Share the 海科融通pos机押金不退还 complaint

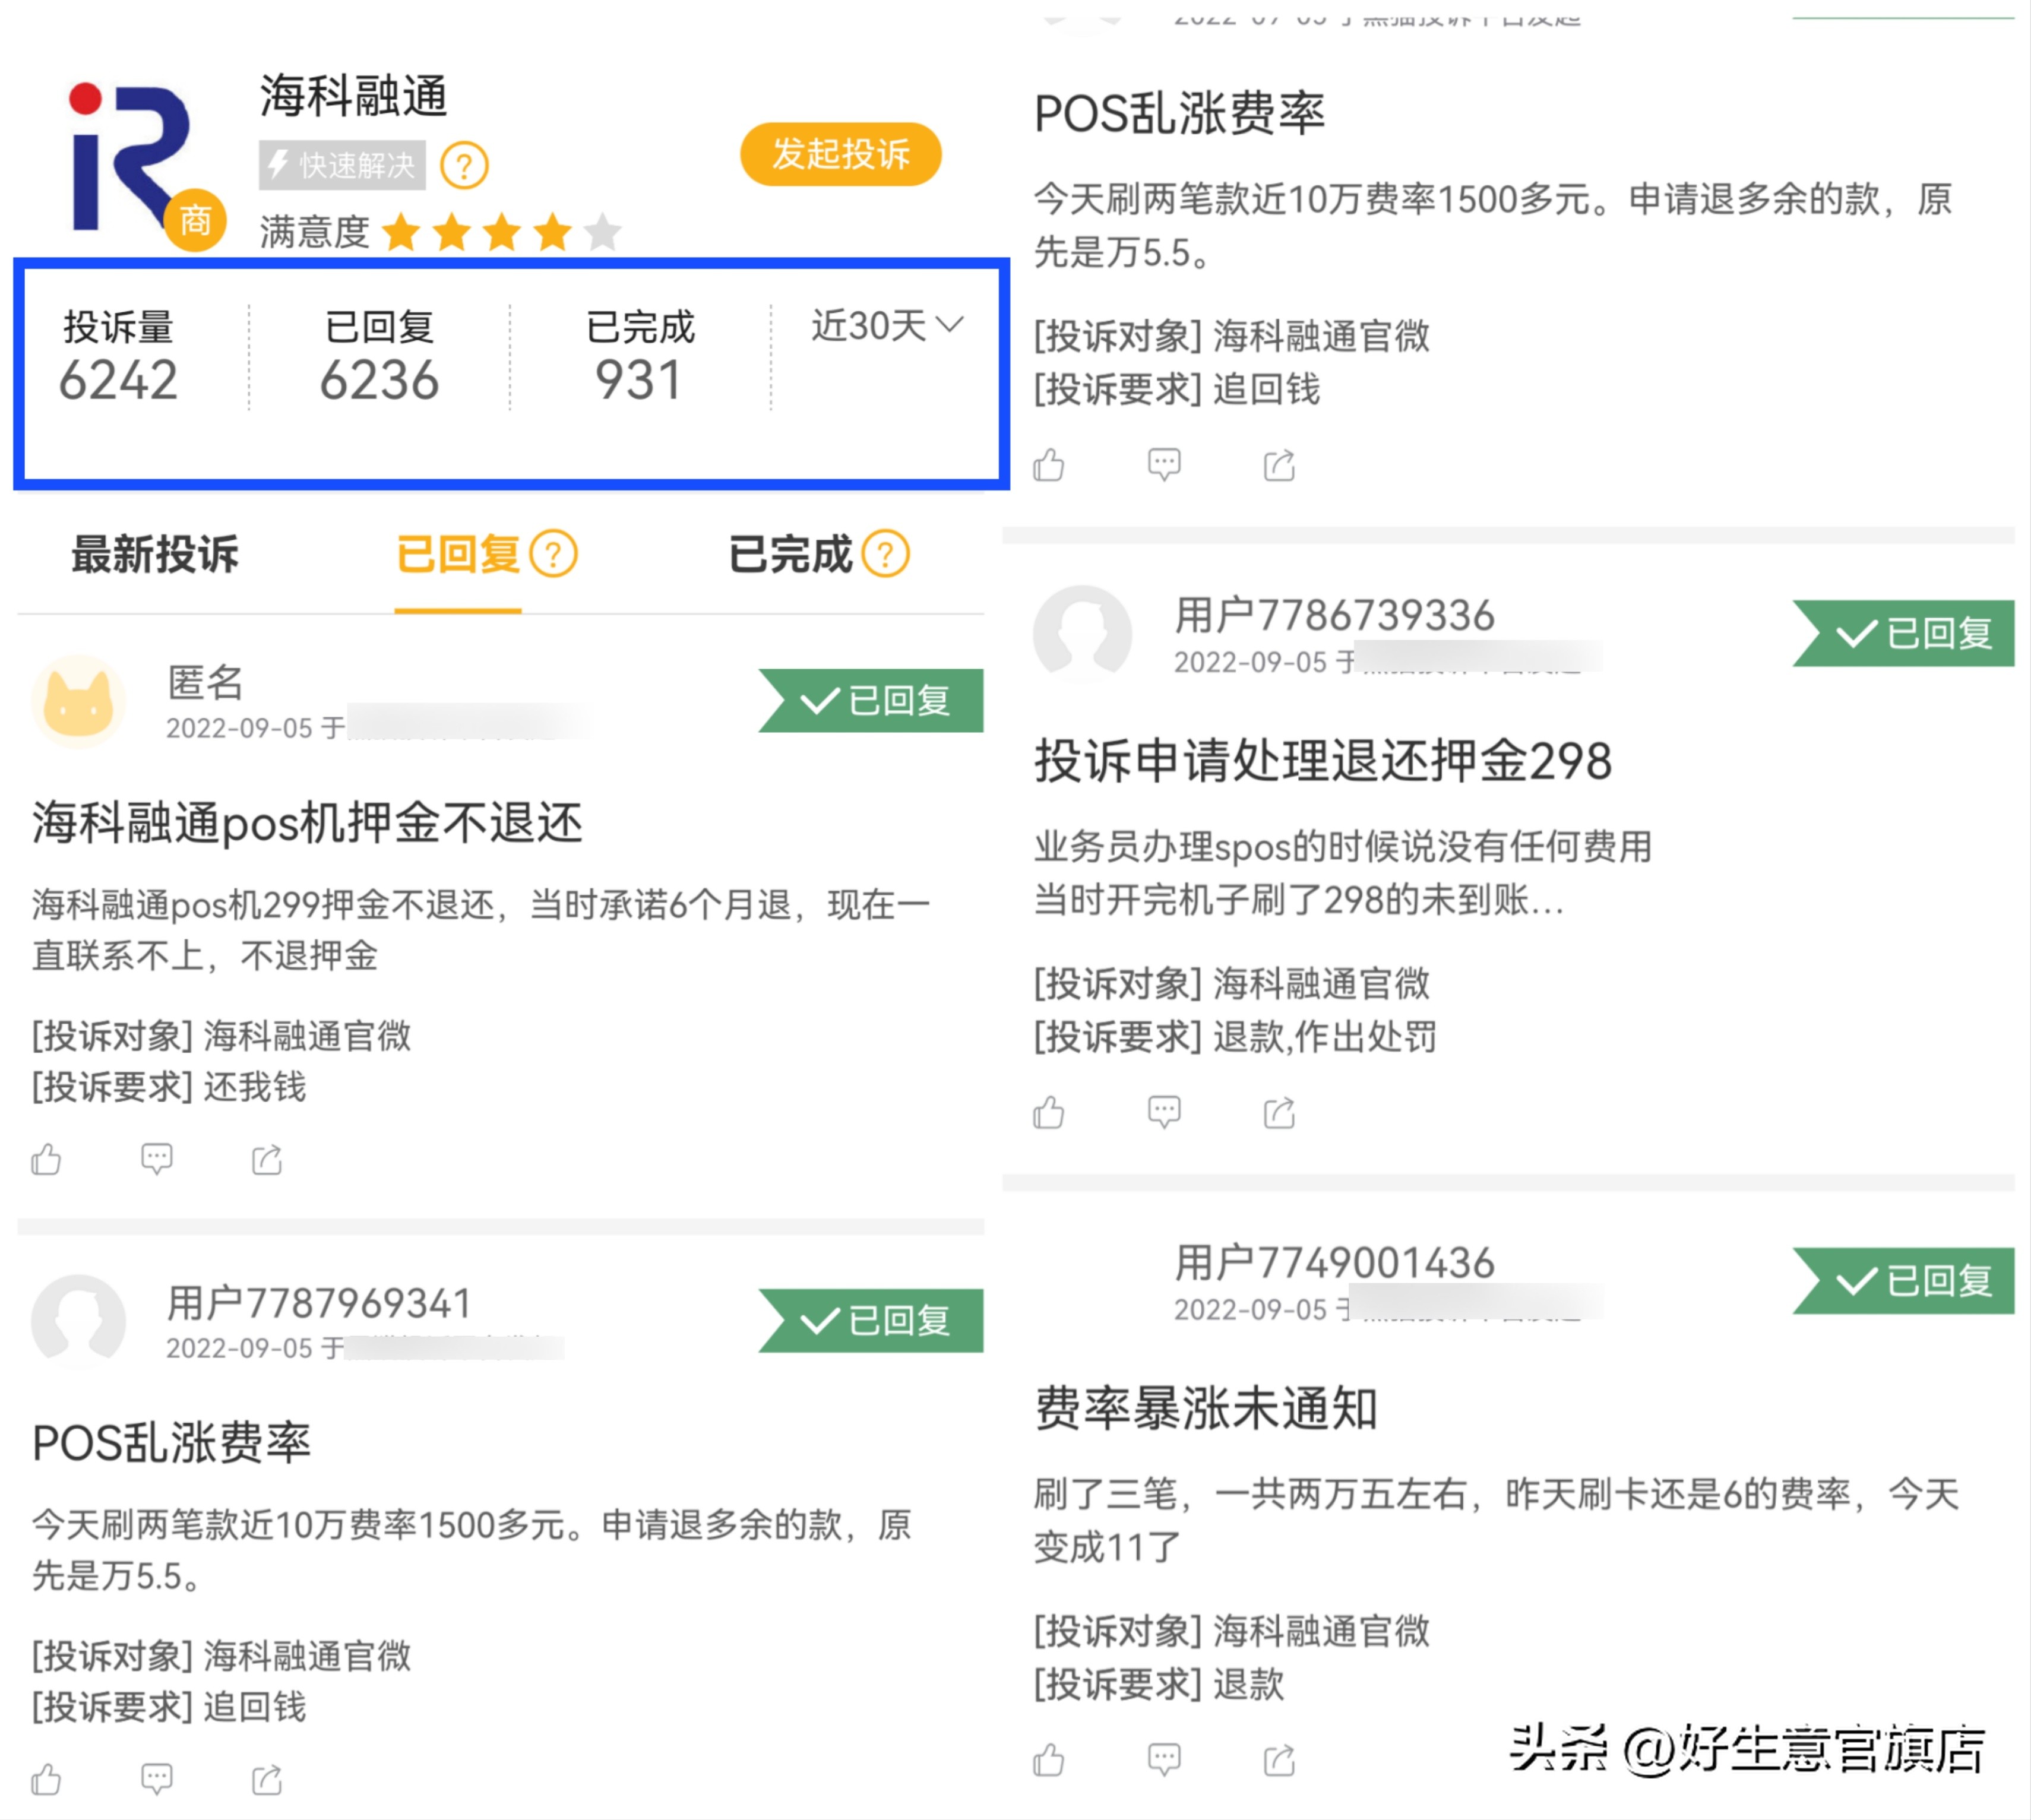[267, 1160]
